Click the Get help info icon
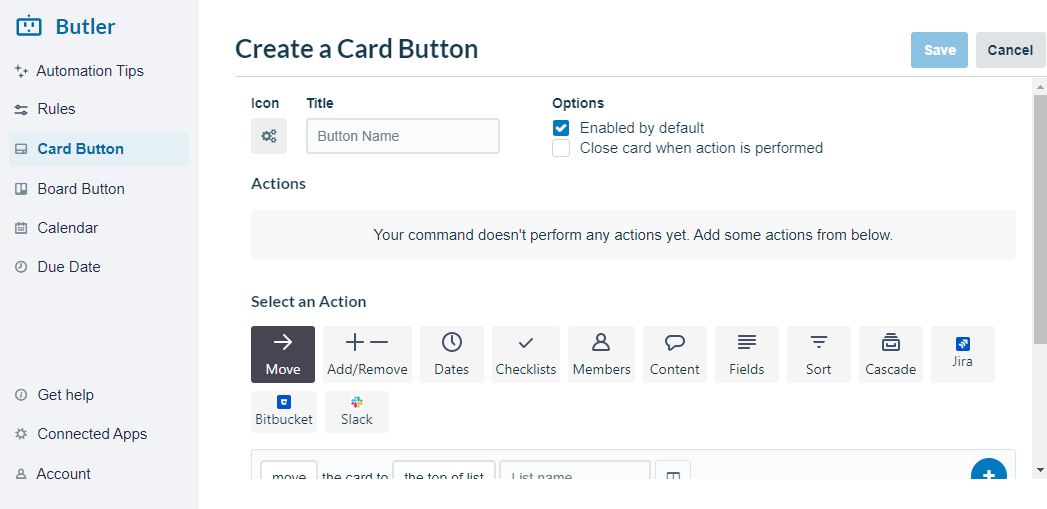 coord(21,395)
